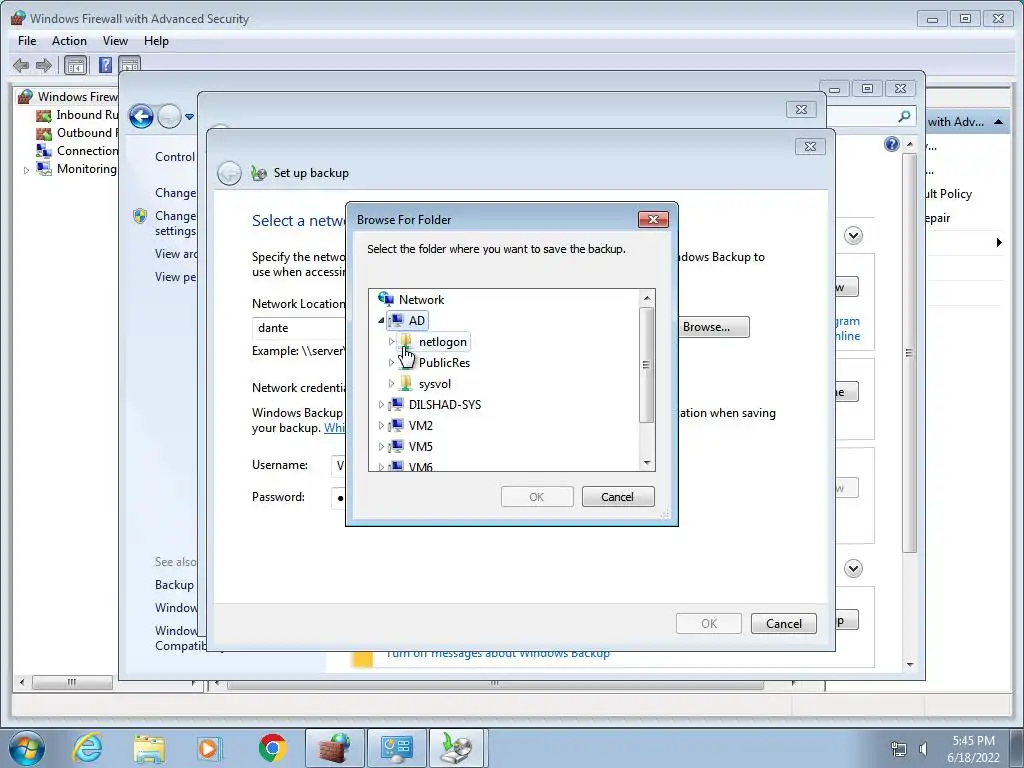Click the Set up backup back arrow
1024x768 pixels.
click(229, 173)
